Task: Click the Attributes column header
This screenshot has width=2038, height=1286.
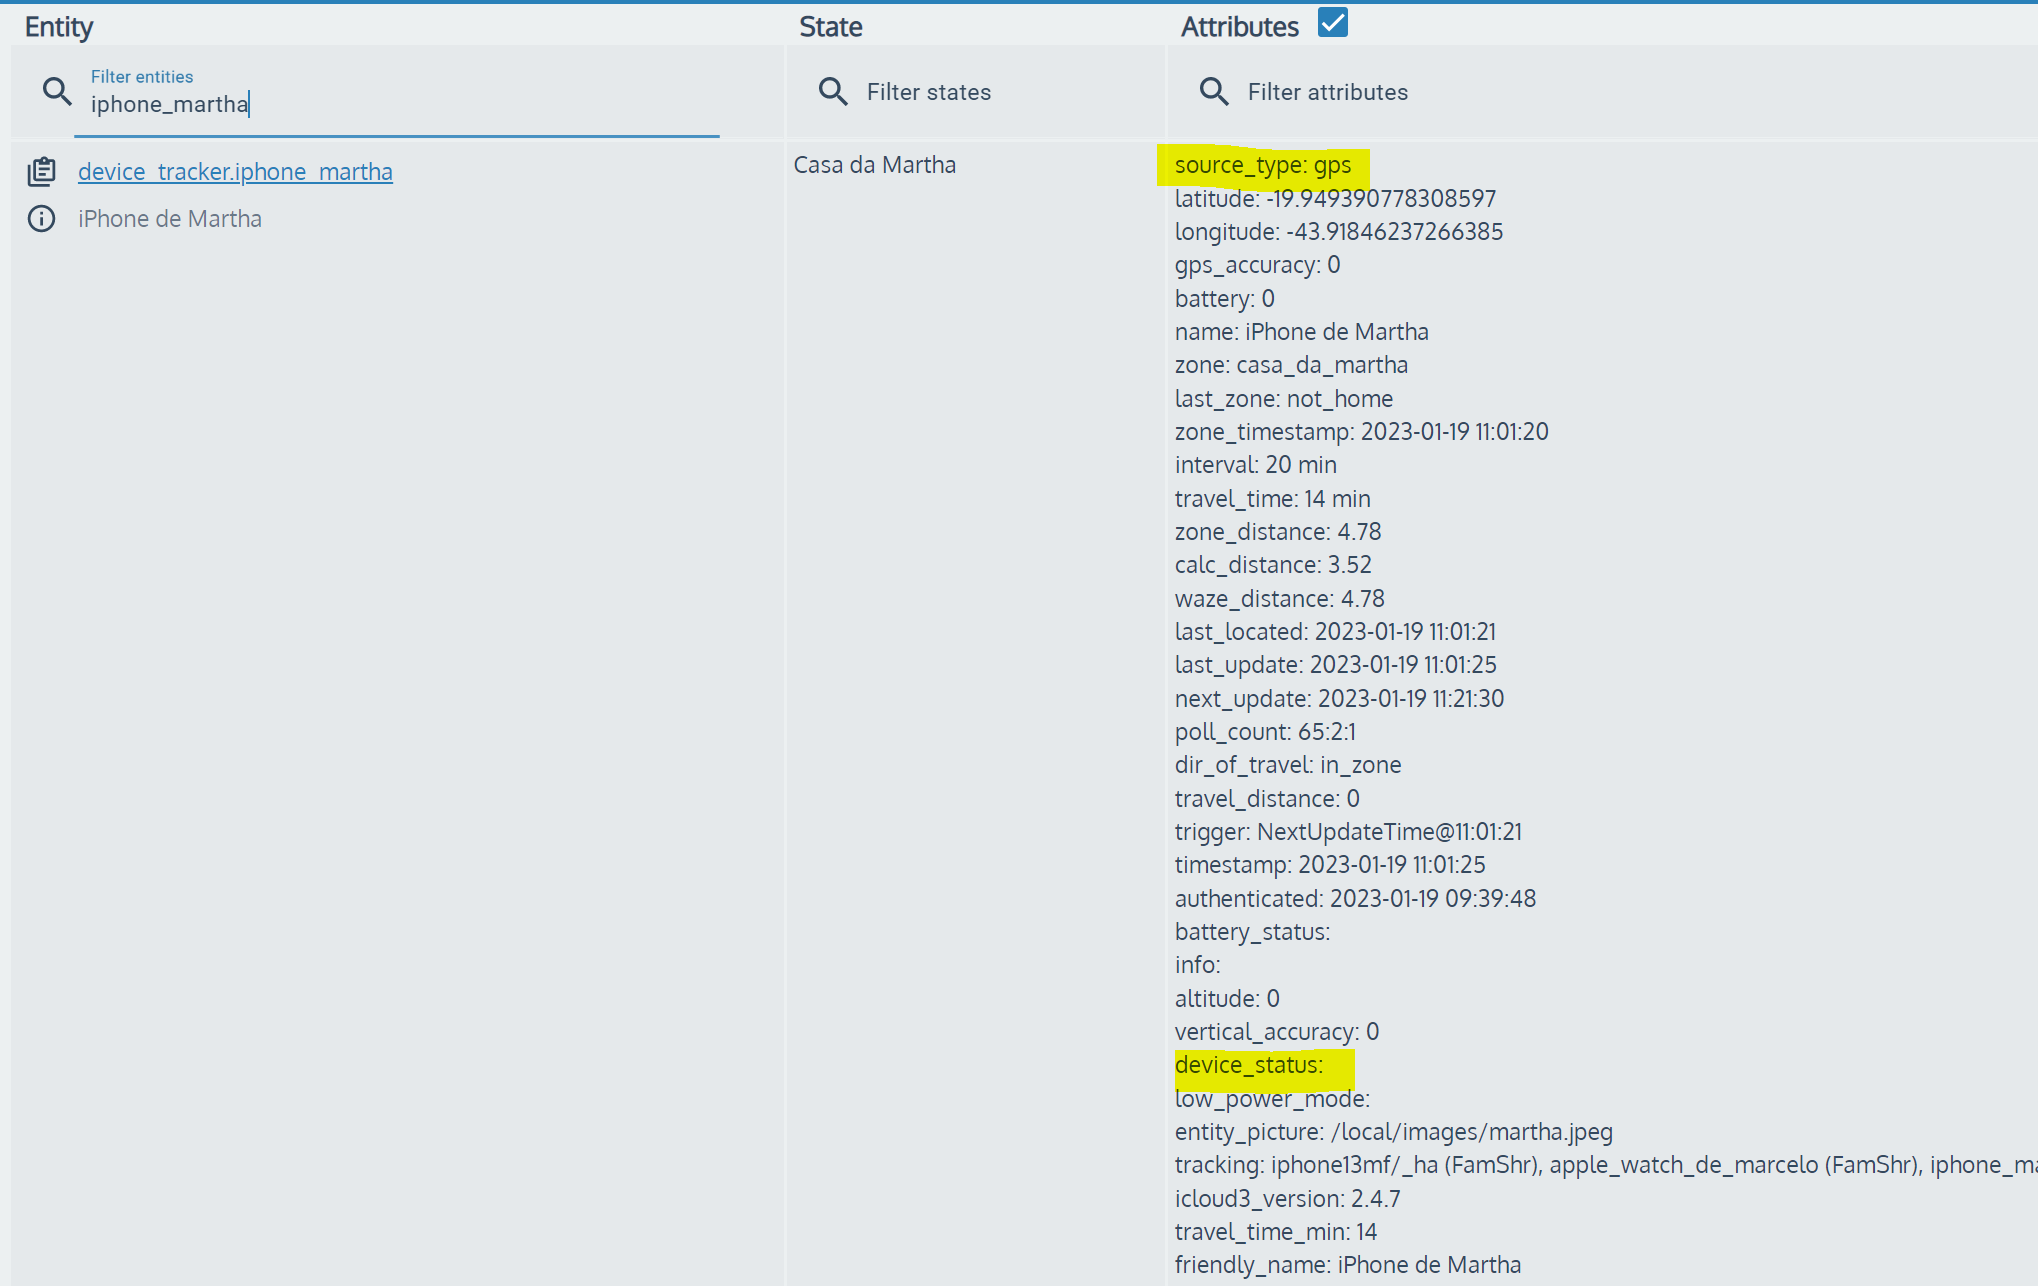Action: (x=1238, y=26)
